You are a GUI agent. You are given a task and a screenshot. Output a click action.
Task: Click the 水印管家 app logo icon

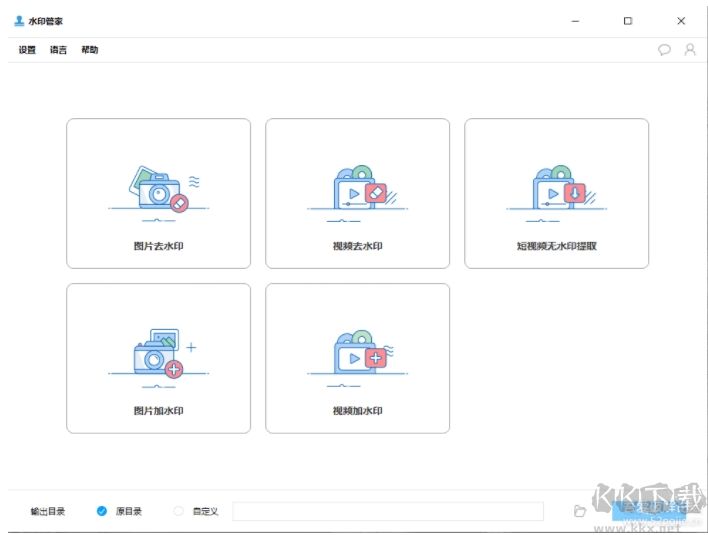[x=19, y=21]
